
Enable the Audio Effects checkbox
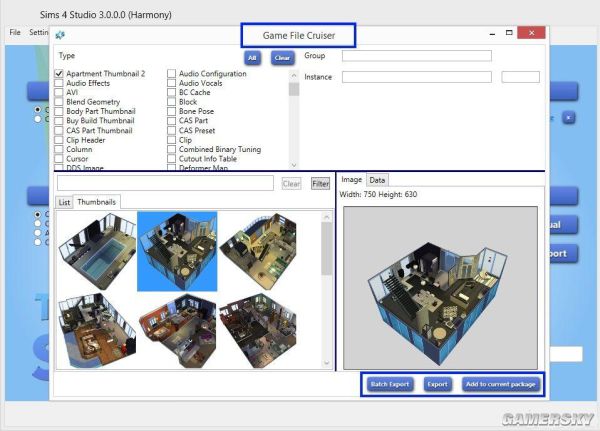(x=59, y=83)
